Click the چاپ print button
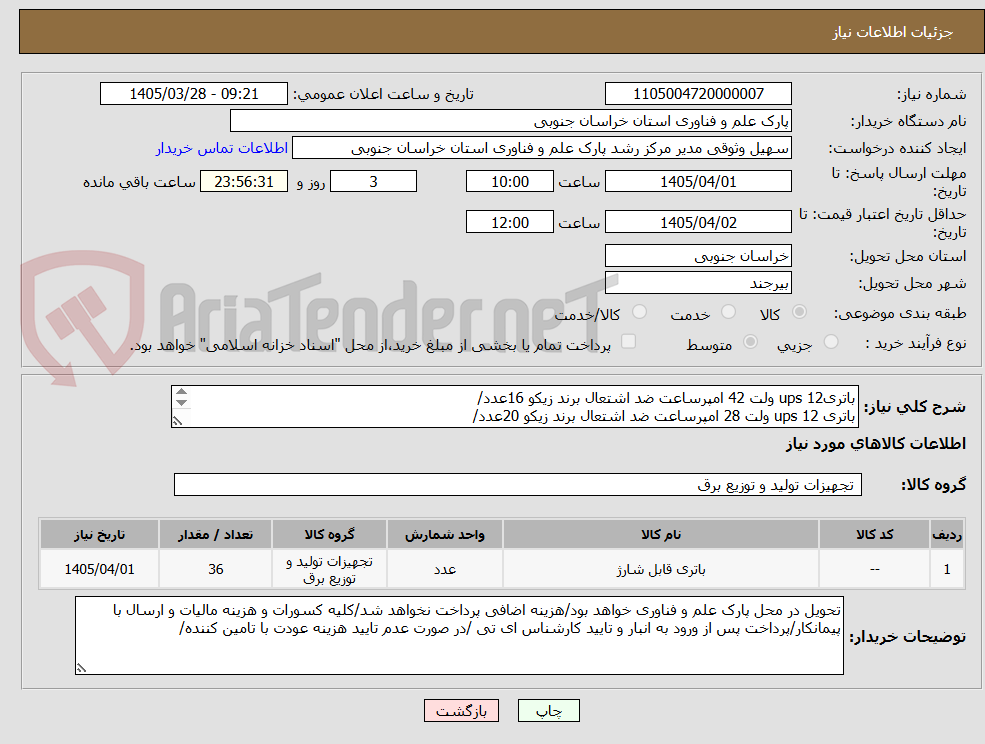 [x=548, y=711]
